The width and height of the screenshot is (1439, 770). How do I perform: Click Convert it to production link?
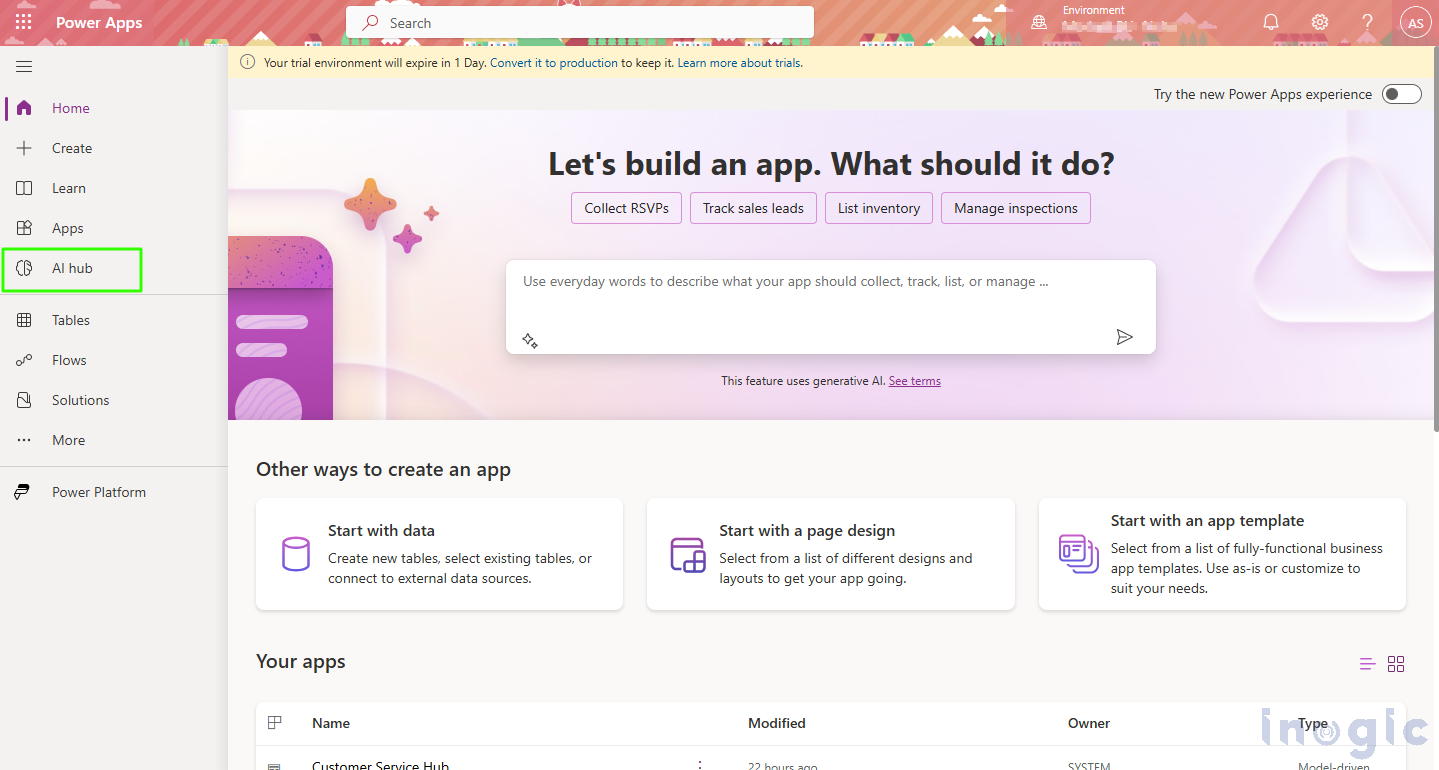pyautogui.click(x=554, y=62)
